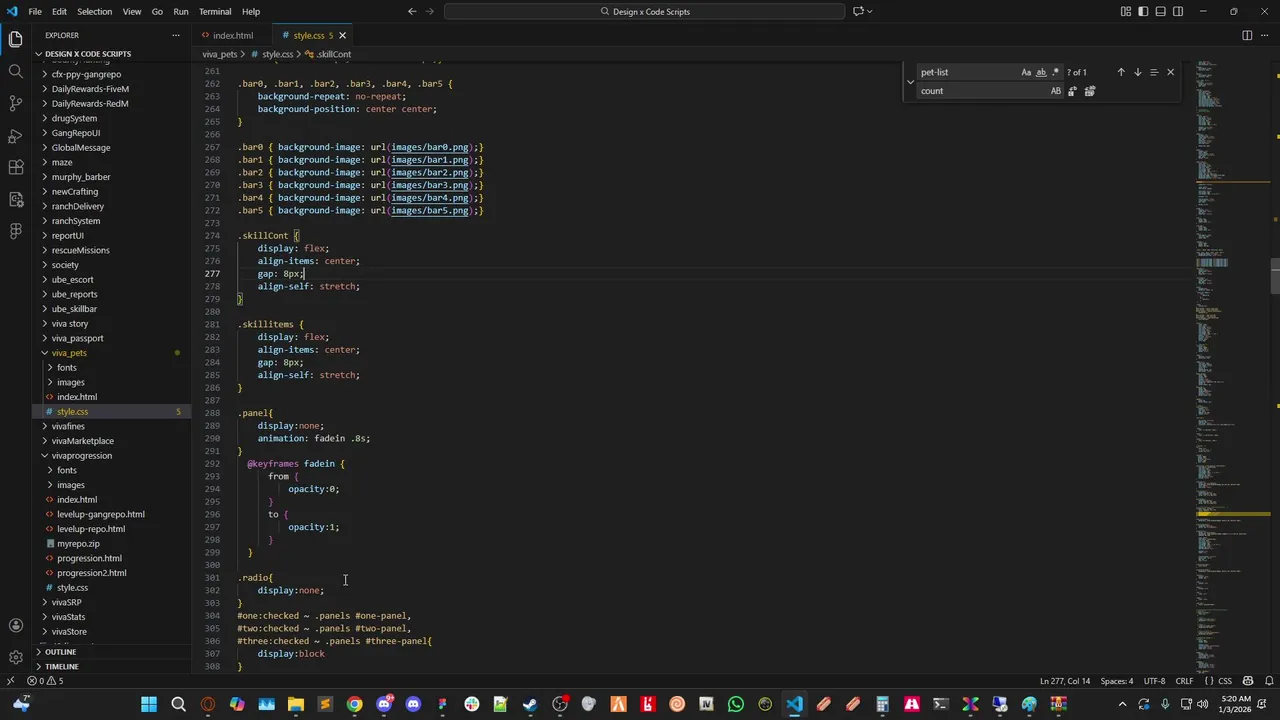This screenshot has width=1280, height=720.
Task: Open remote window indicator in status bar
Action: coord(10,681)
